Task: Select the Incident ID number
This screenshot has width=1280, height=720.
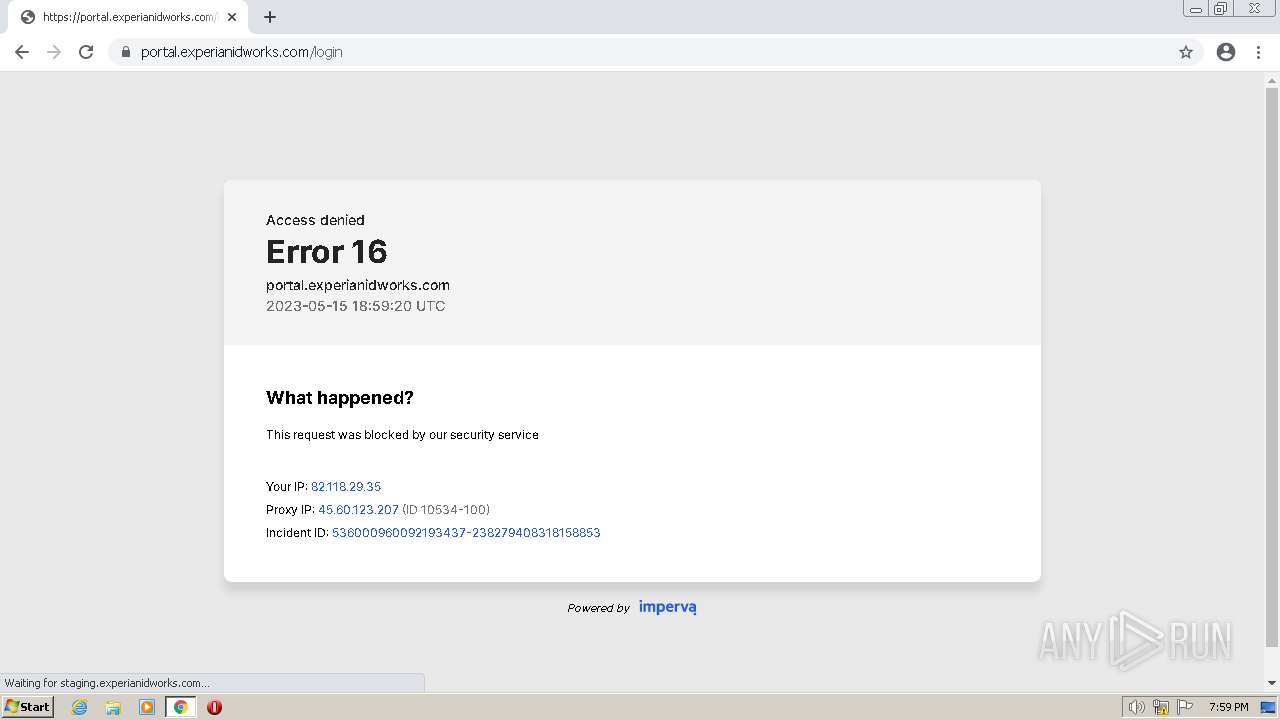Action: (466, 533)
